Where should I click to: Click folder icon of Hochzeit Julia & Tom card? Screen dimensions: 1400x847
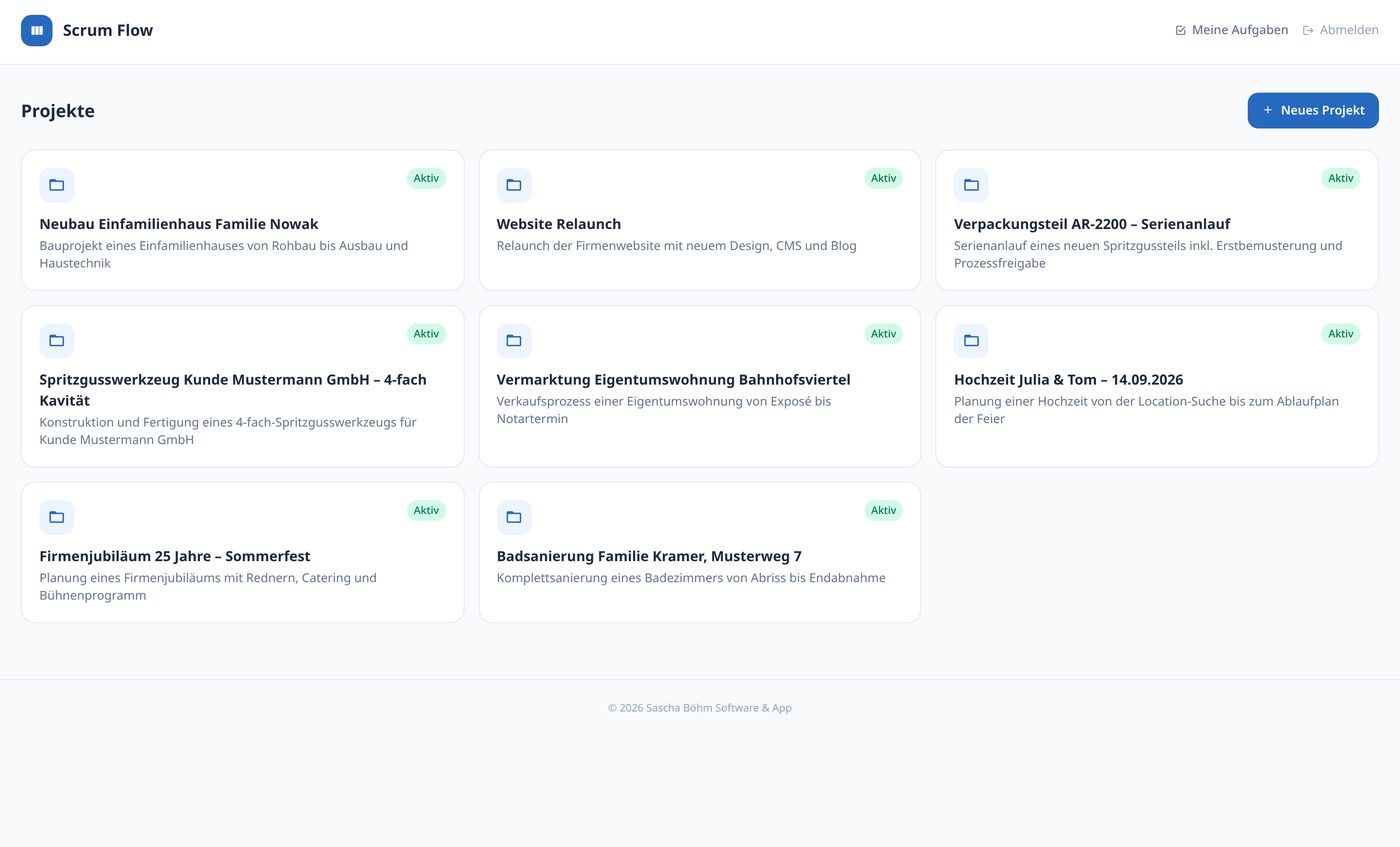click(971, 341)
